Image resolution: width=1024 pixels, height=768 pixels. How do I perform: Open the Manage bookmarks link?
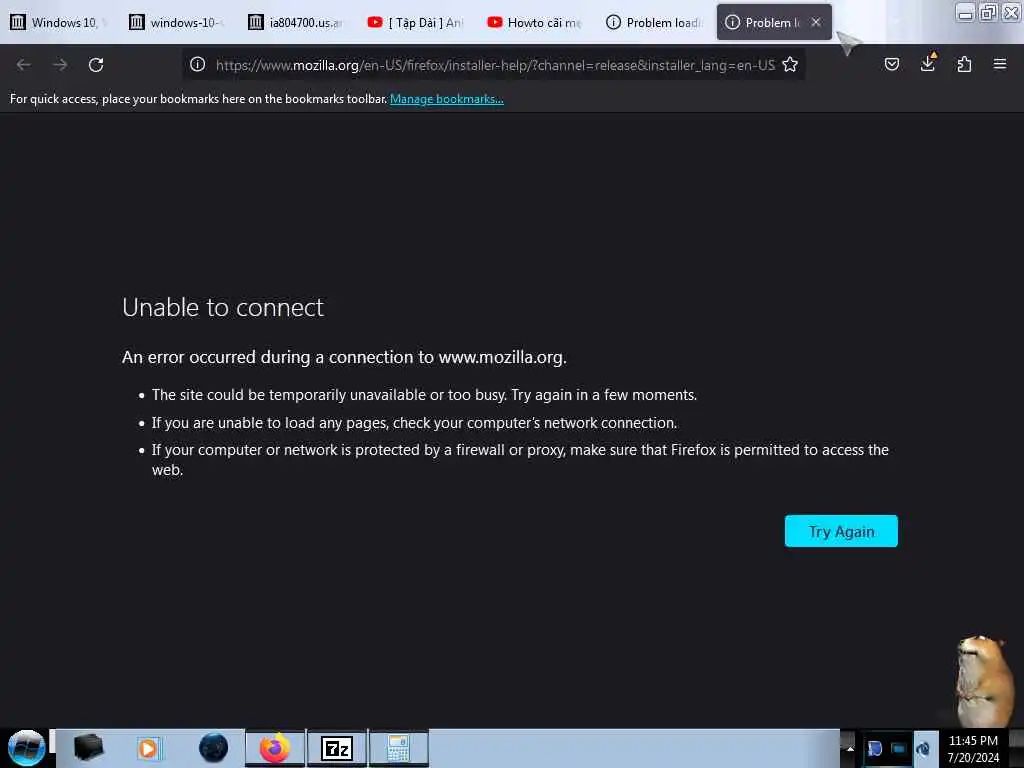click(x=447, y=99)
